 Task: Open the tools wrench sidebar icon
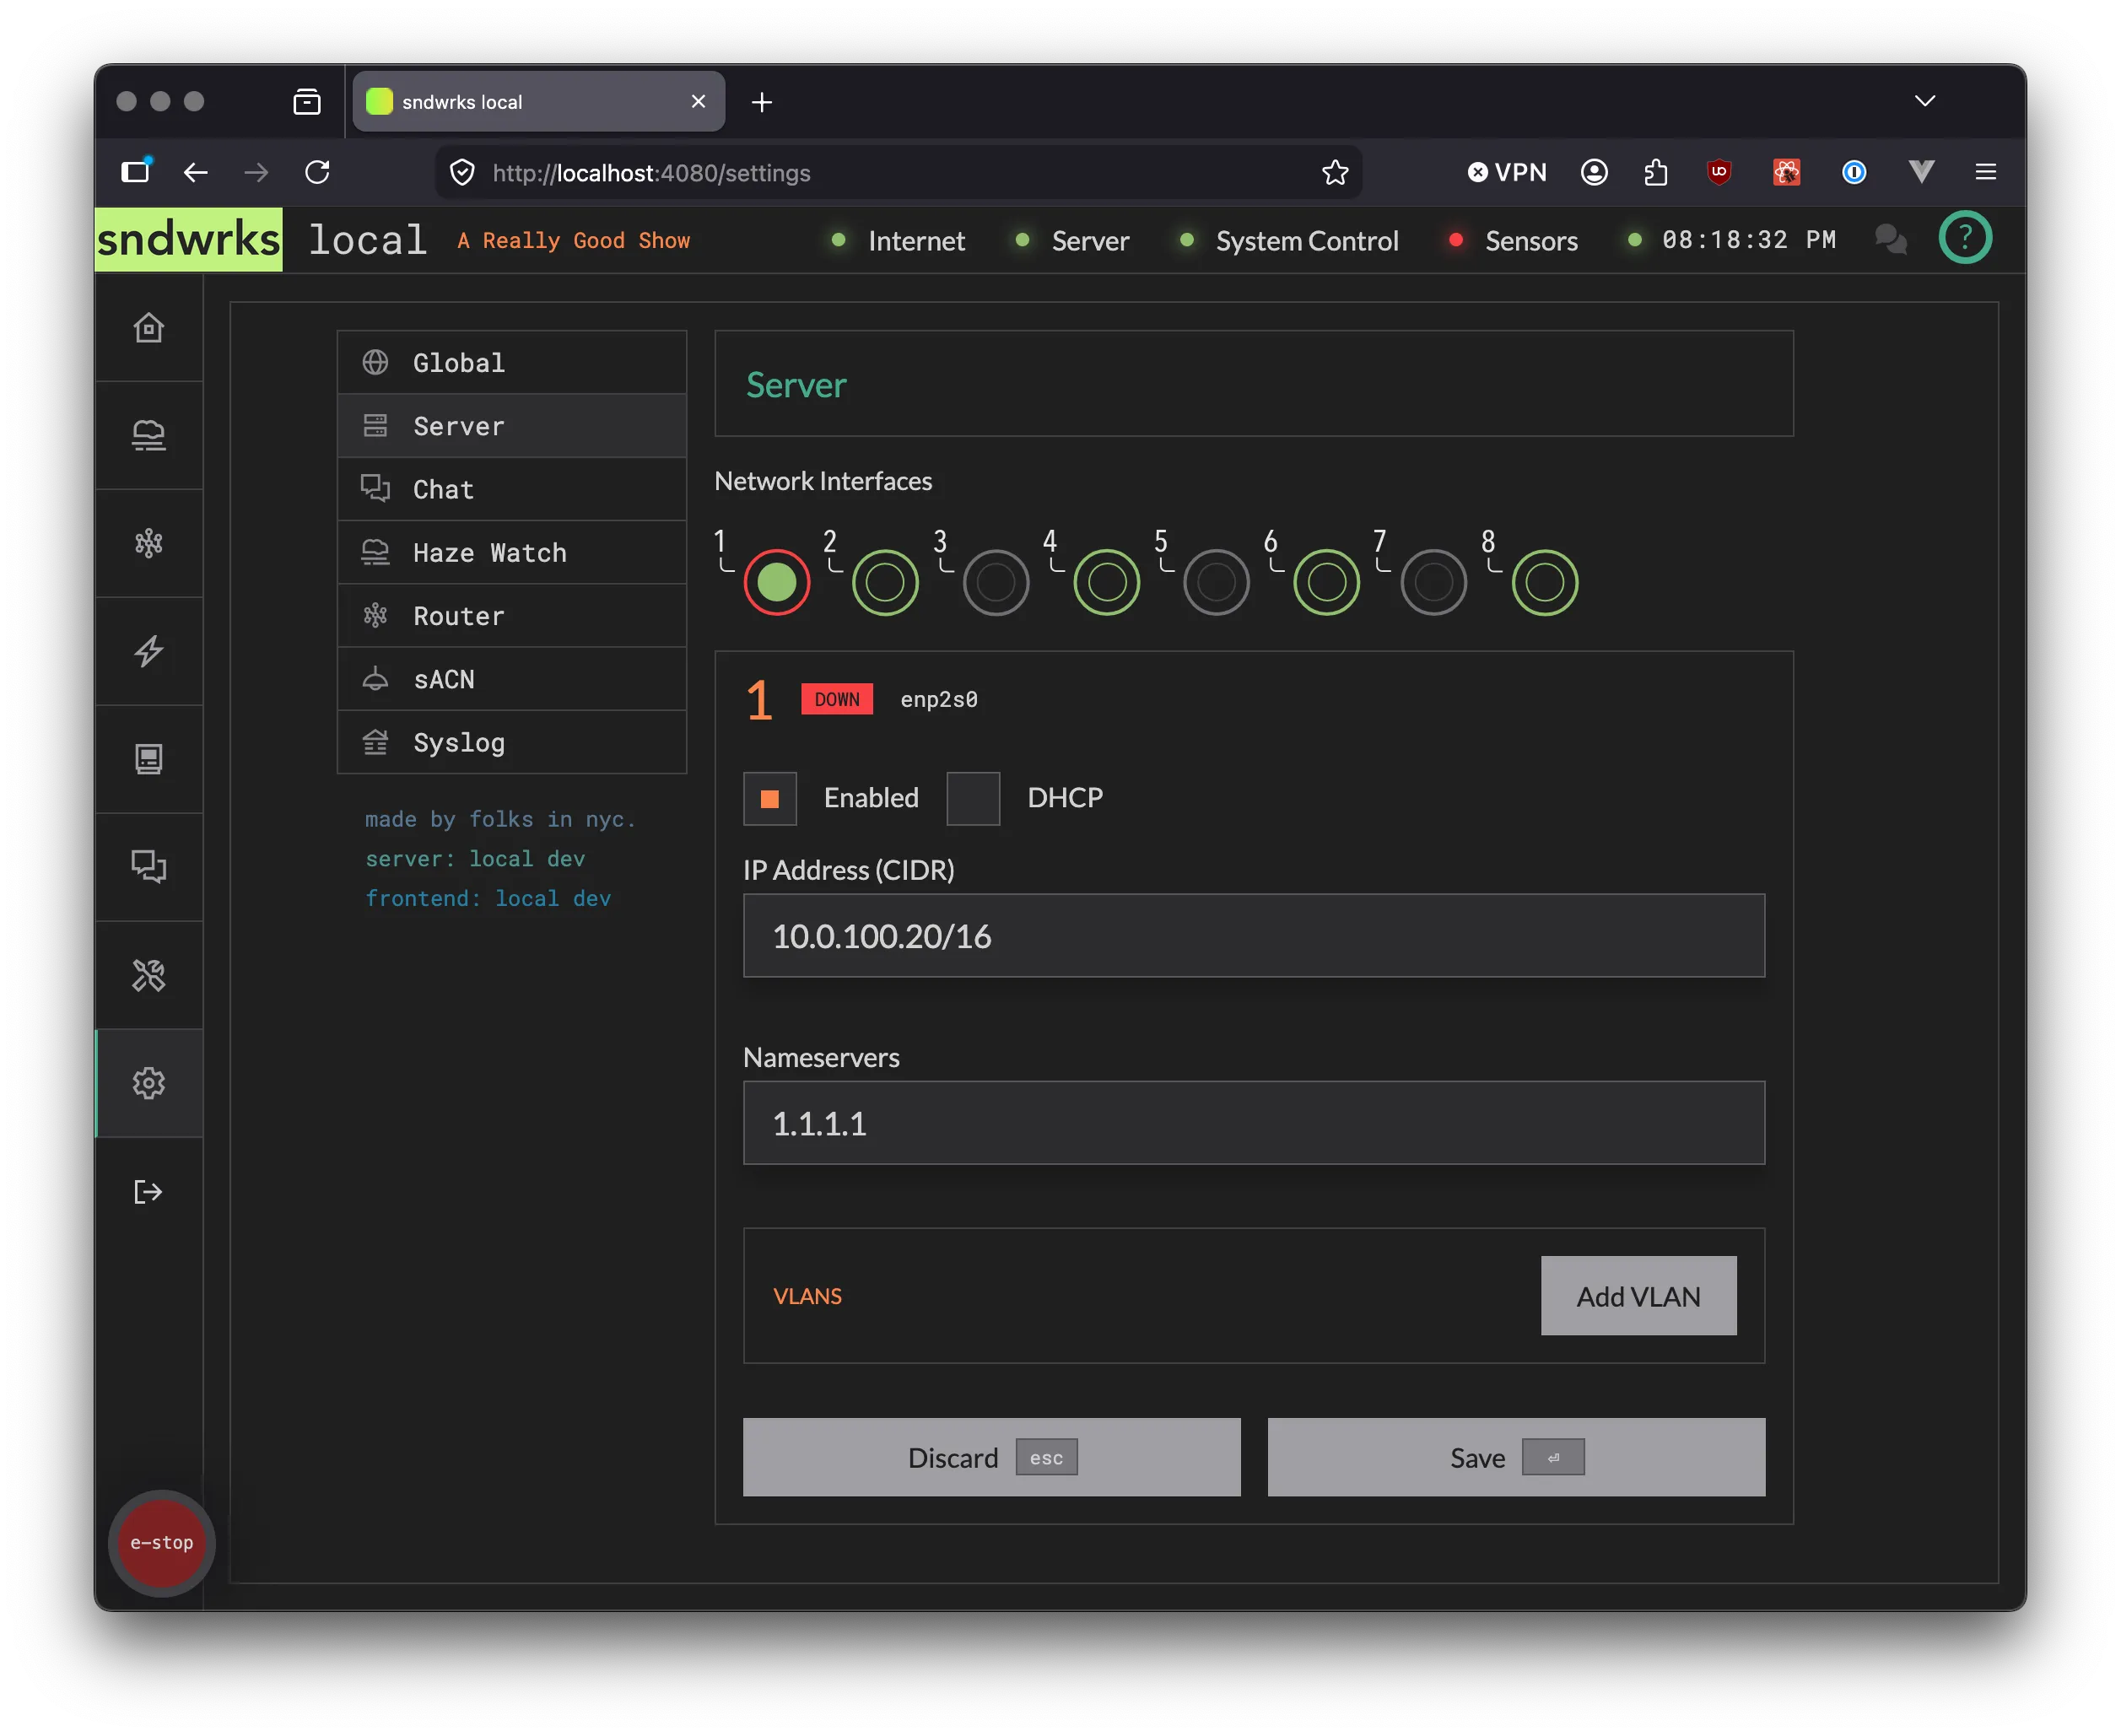tap(149, 975)
